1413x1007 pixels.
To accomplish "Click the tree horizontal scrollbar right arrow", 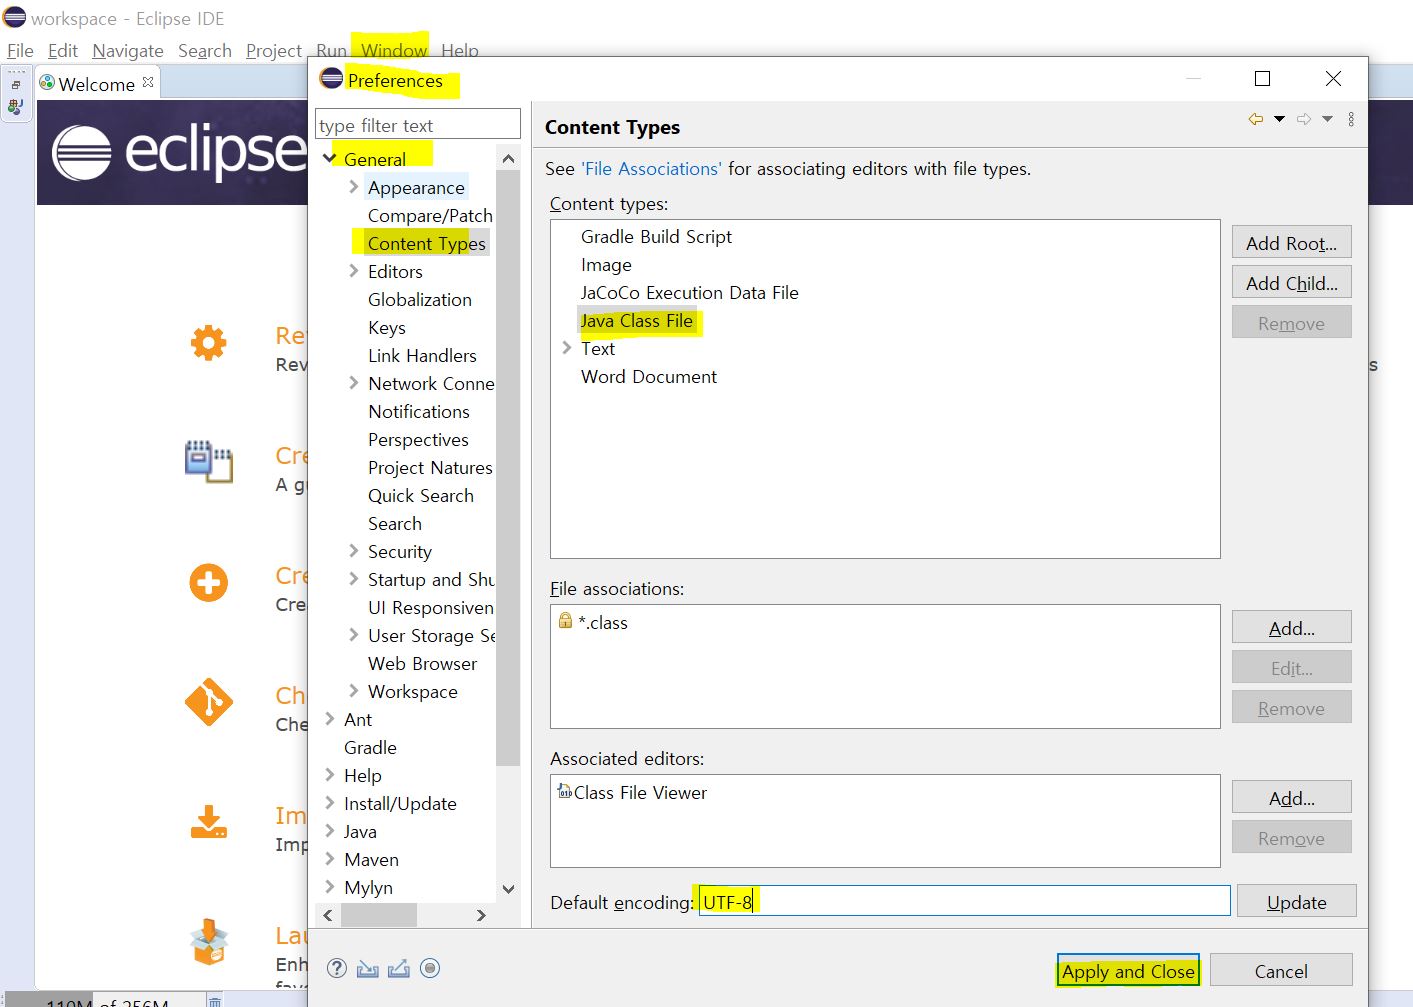I will click(x=481, y=915).
